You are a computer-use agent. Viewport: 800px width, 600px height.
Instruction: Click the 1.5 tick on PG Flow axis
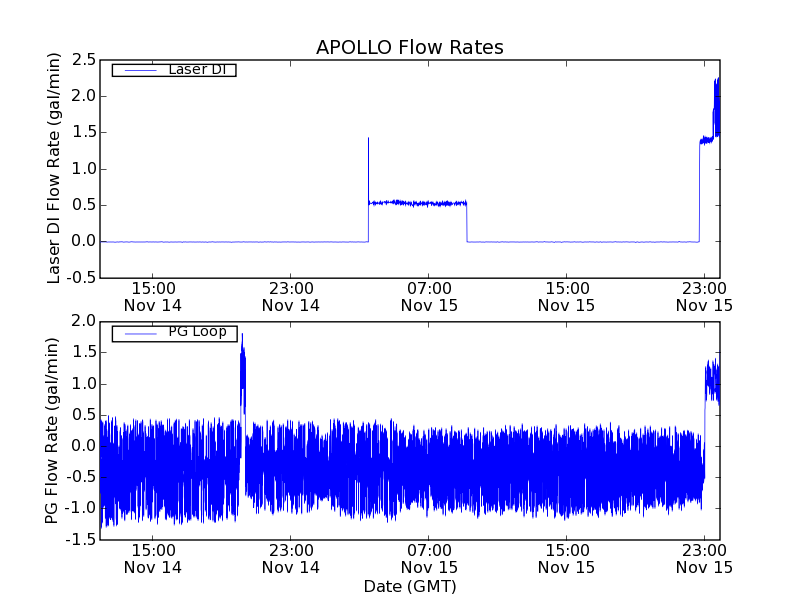pyautogui.click(x=84, y=352)
